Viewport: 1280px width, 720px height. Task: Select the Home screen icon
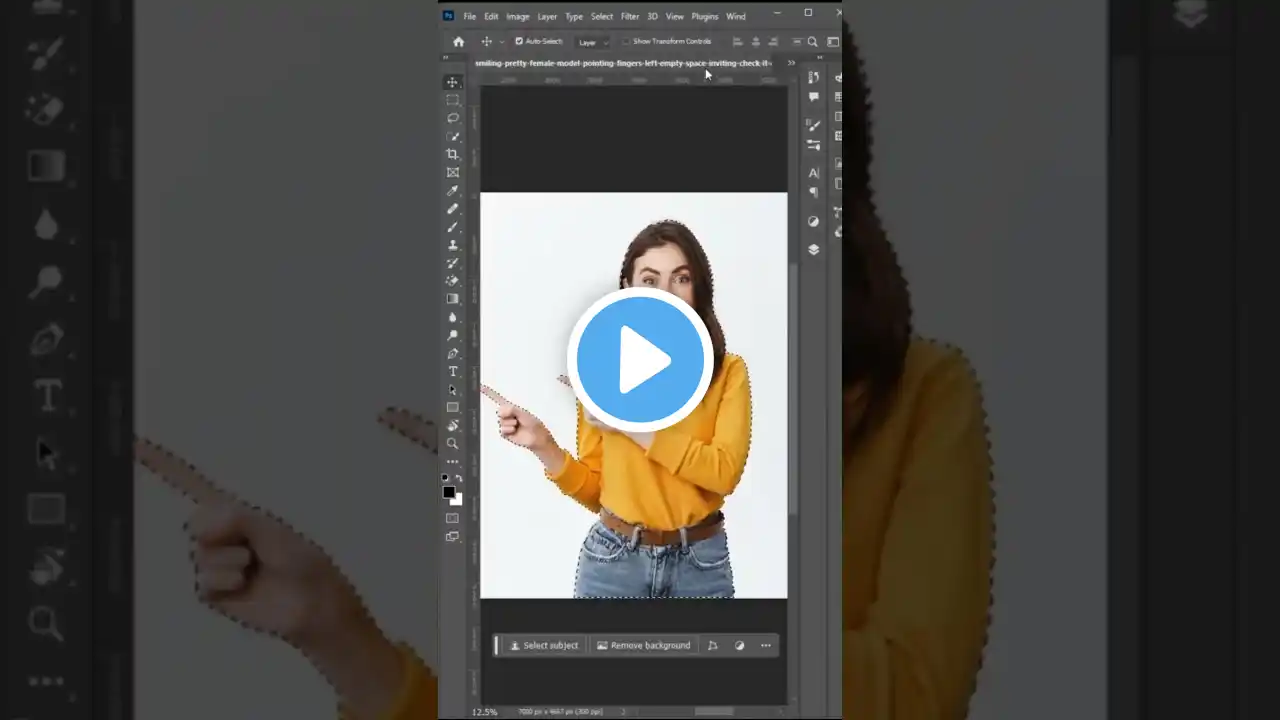pyautogui.click(x=458, y=41)
